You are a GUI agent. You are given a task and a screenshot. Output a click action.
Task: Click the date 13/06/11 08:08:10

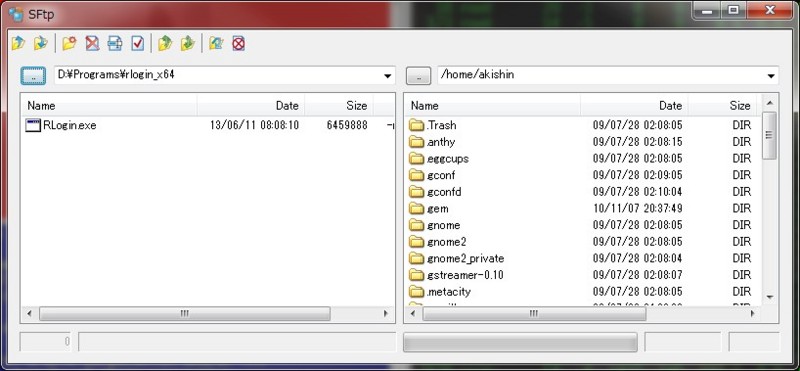(x=255, y=125)
